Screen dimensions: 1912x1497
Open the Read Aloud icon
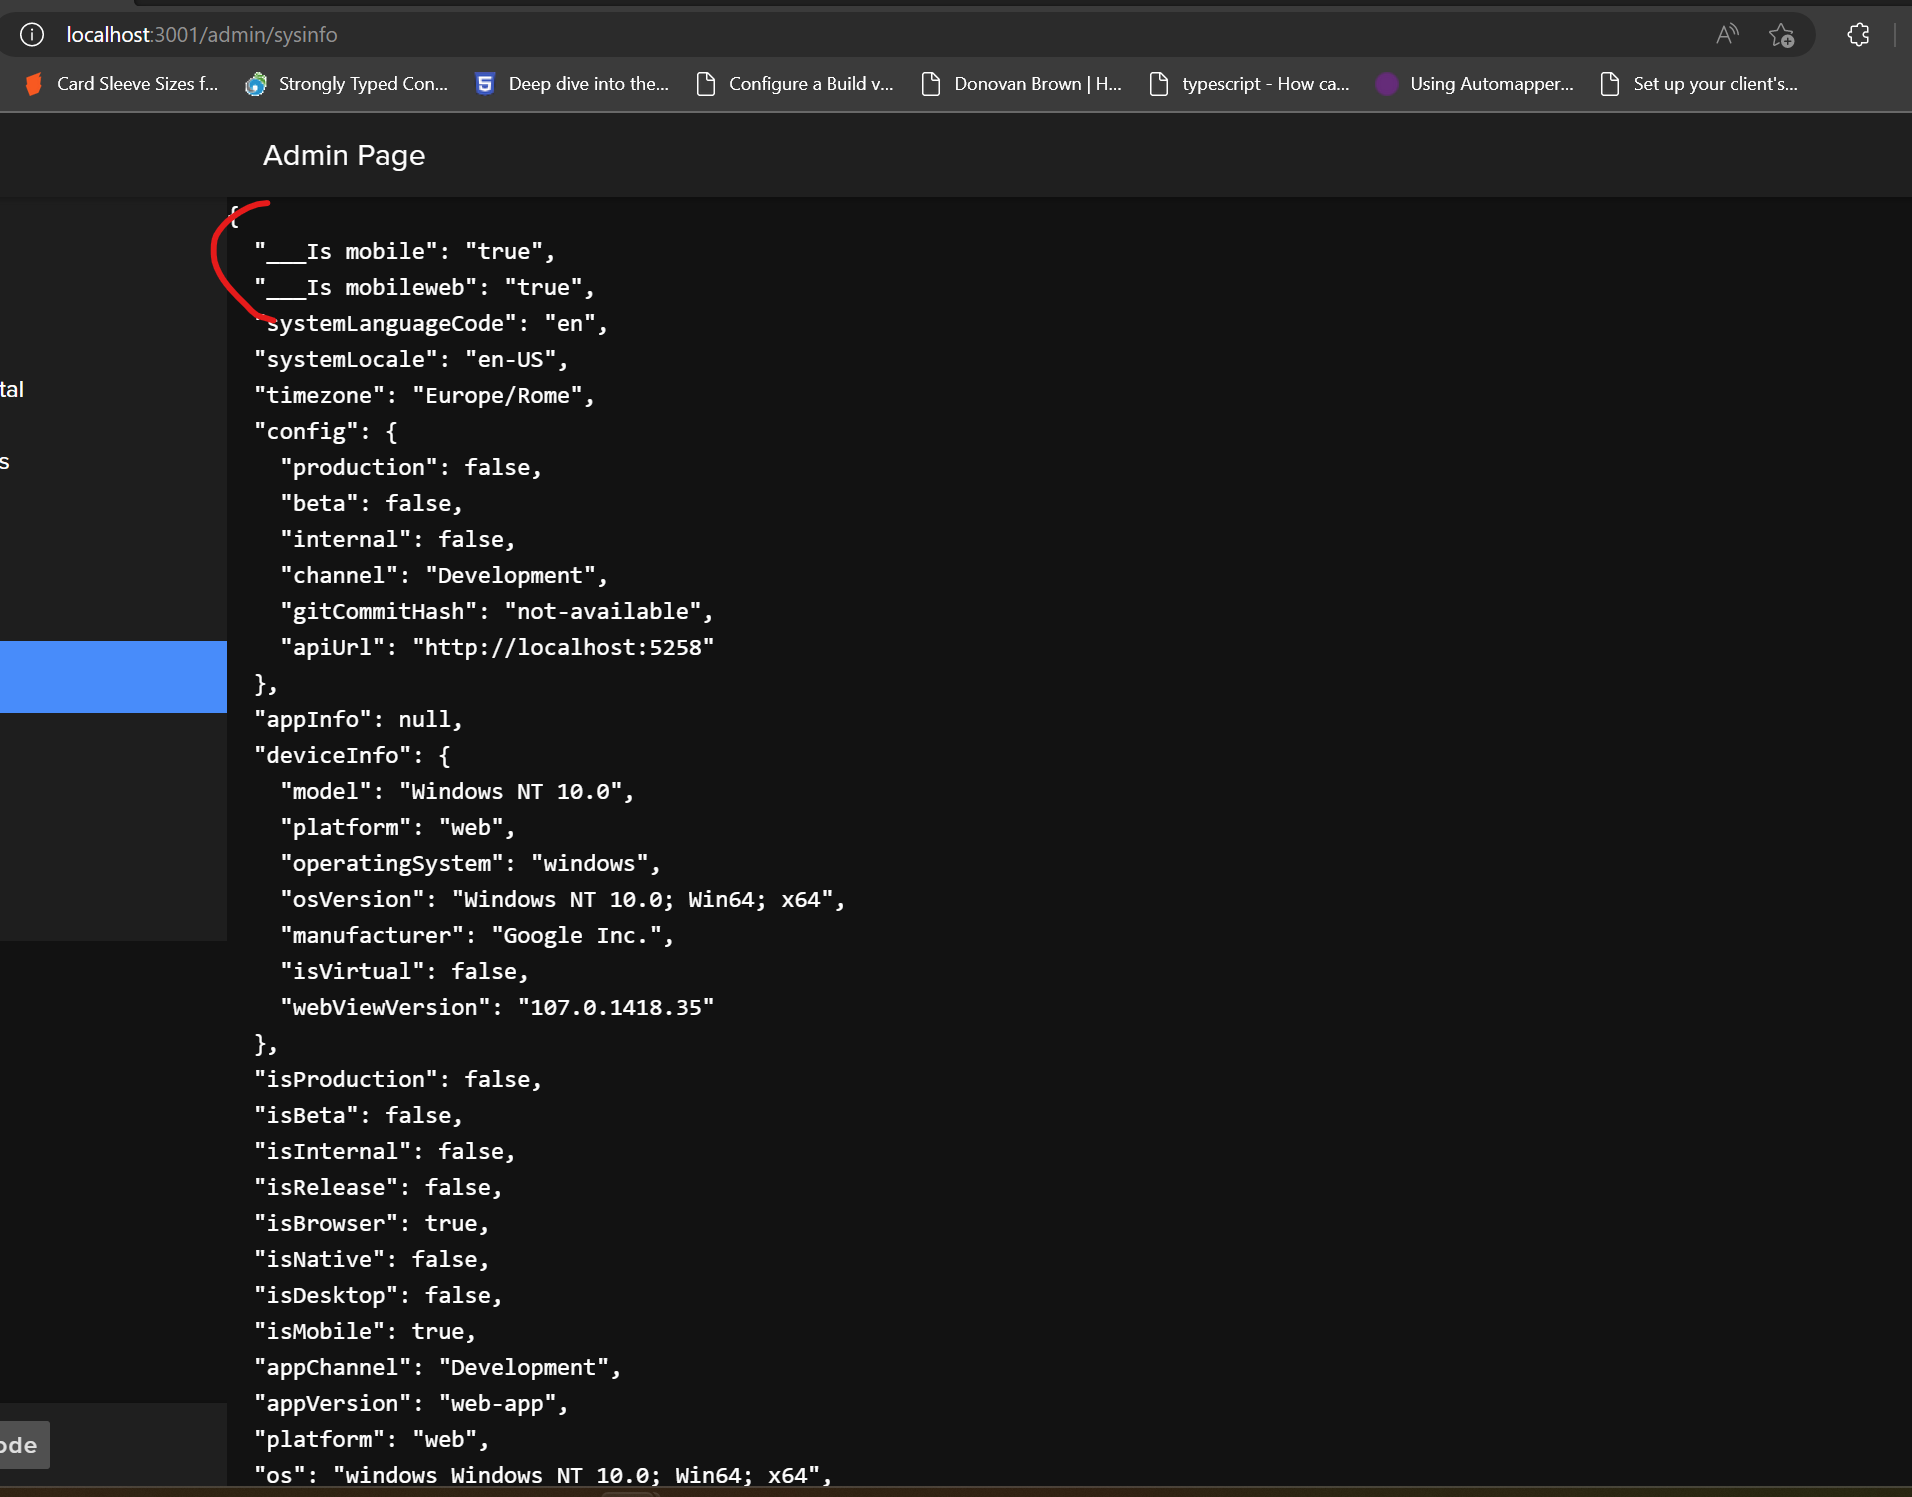coord(1727,35)
